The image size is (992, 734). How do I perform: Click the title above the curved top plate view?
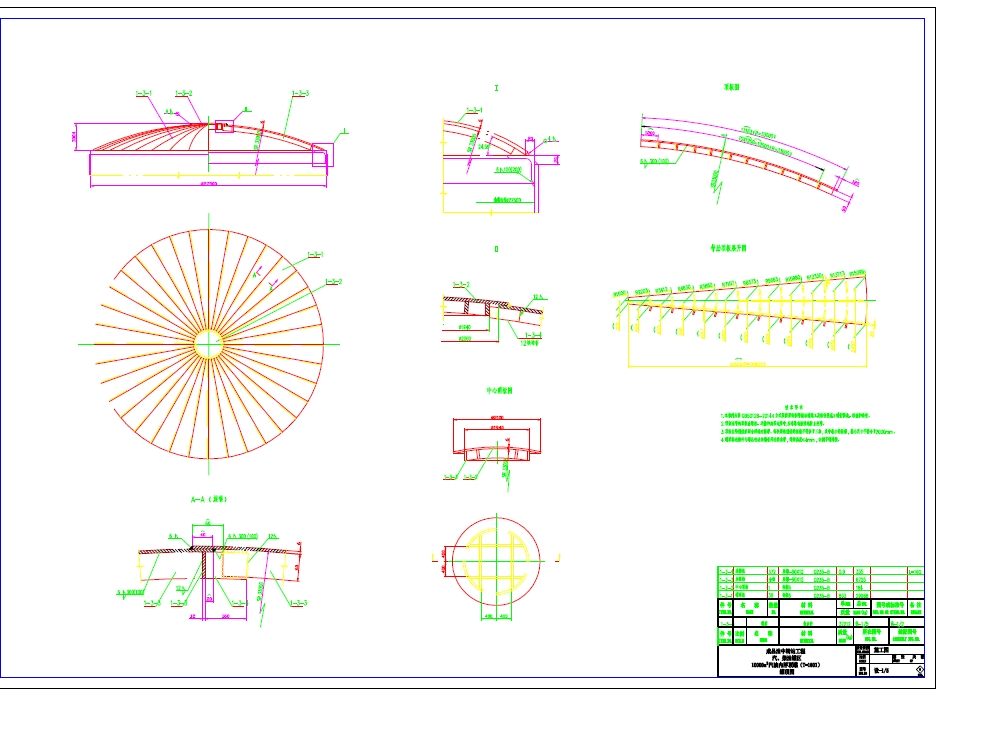[731, 87]
